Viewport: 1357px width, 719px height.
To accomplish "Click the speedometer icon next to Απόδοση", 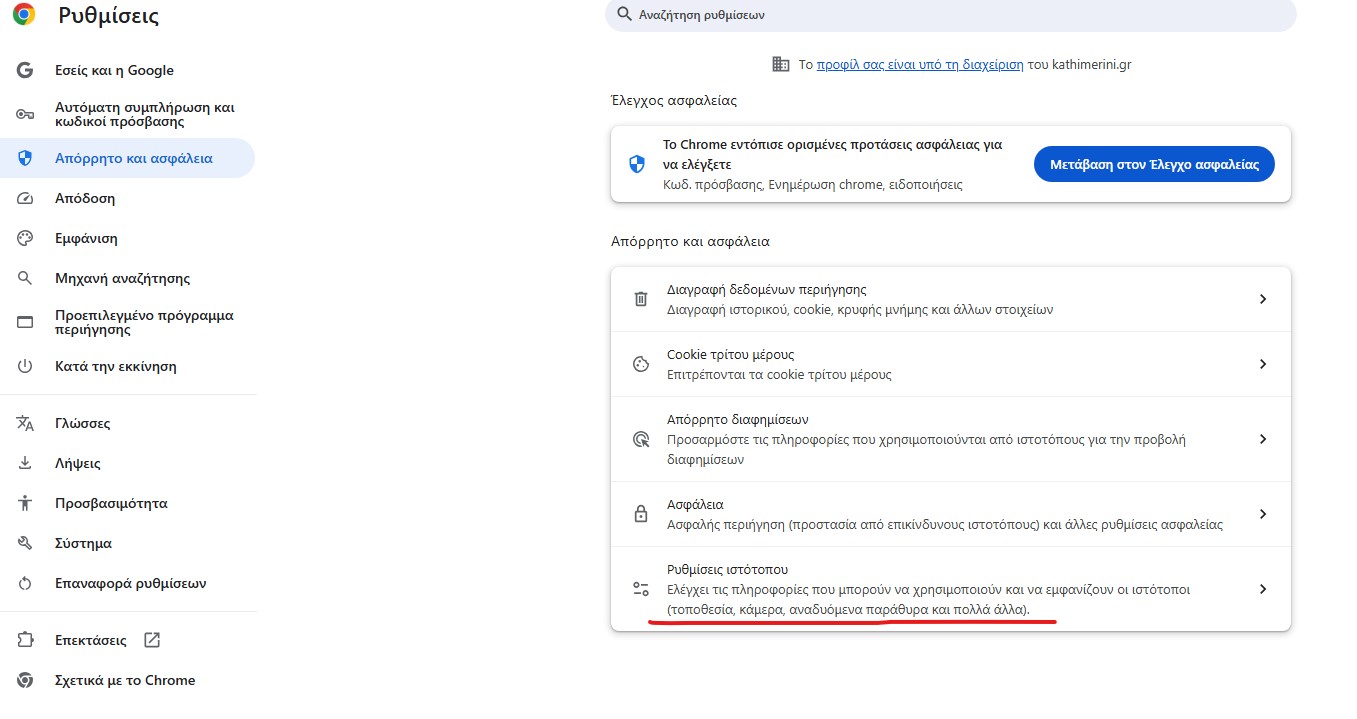I will point(26,199).
